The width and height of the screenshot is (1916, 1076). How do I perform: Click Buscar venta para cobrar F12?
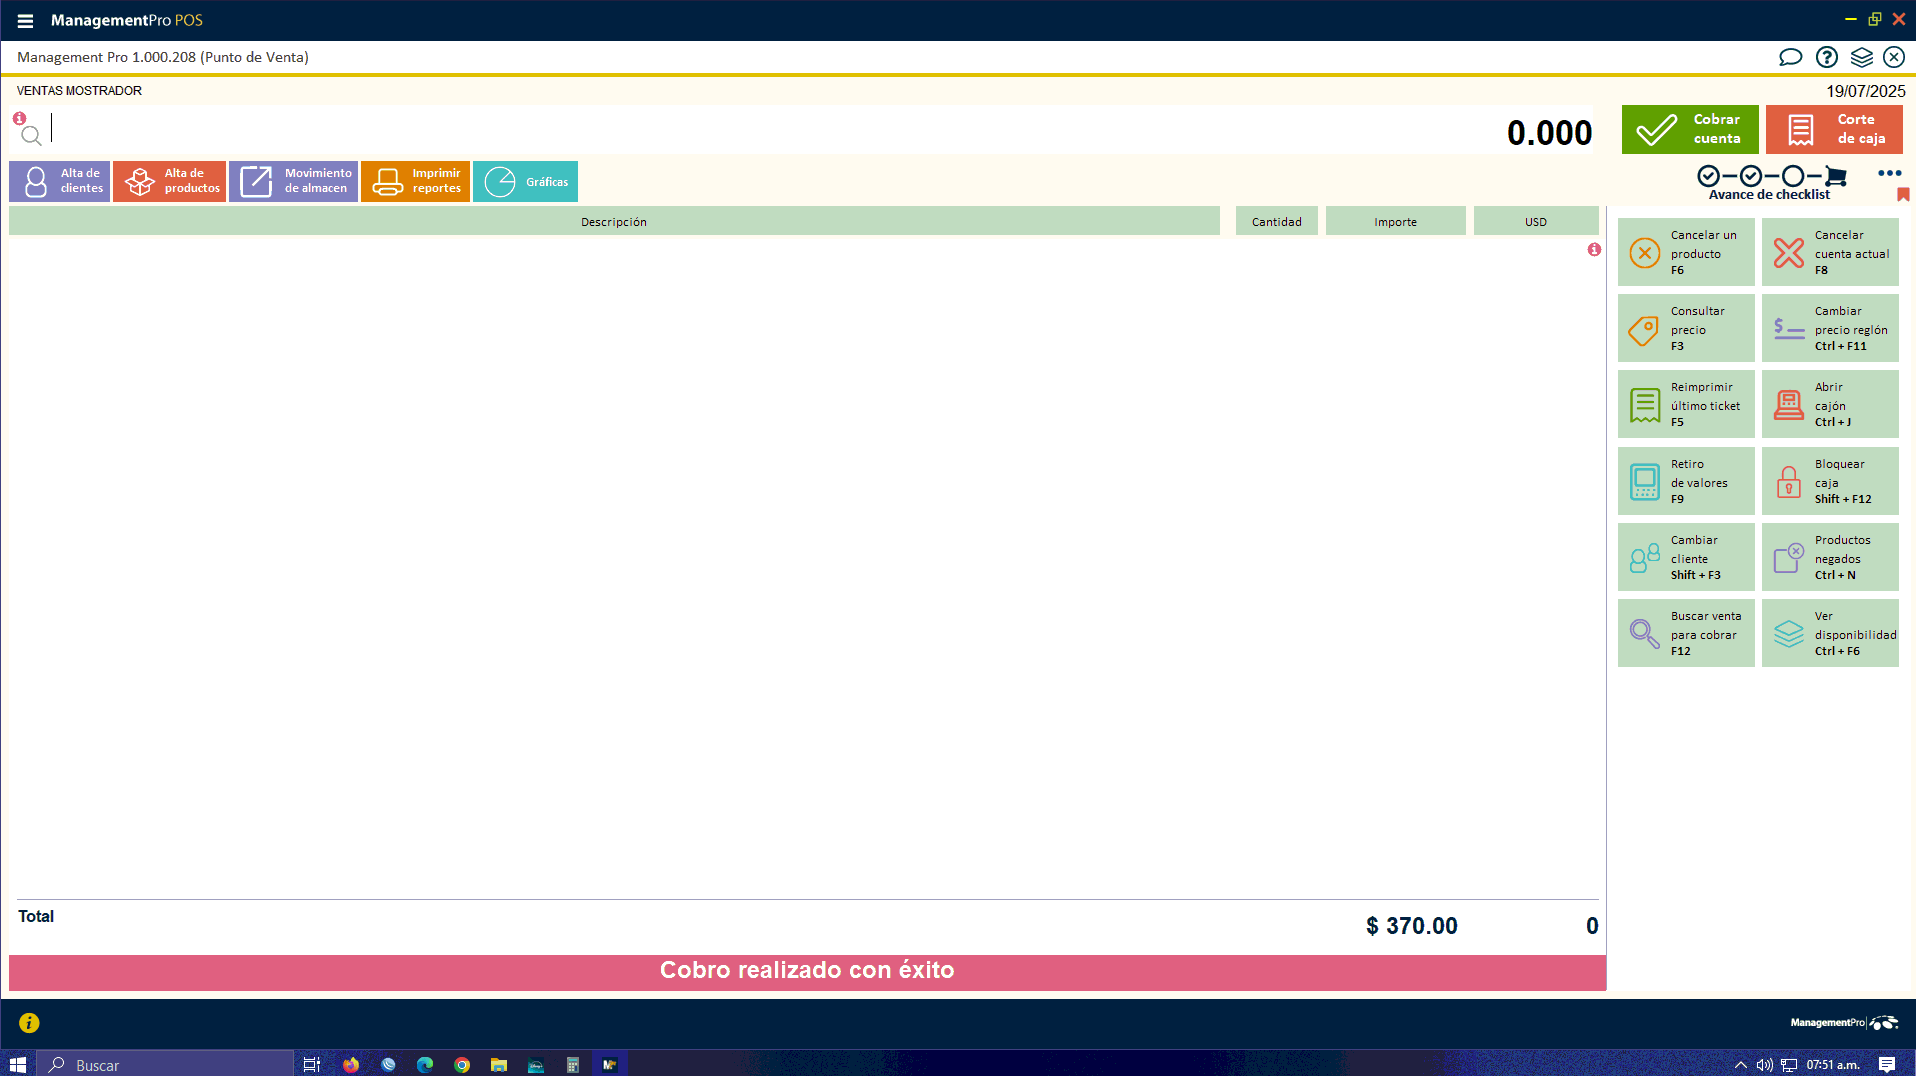[1686, 633]
